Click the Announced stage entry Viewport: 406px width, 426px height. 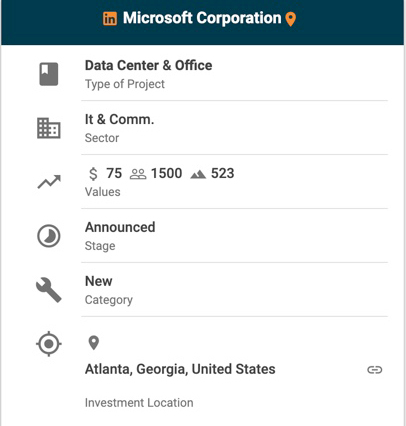pos(120,227)
